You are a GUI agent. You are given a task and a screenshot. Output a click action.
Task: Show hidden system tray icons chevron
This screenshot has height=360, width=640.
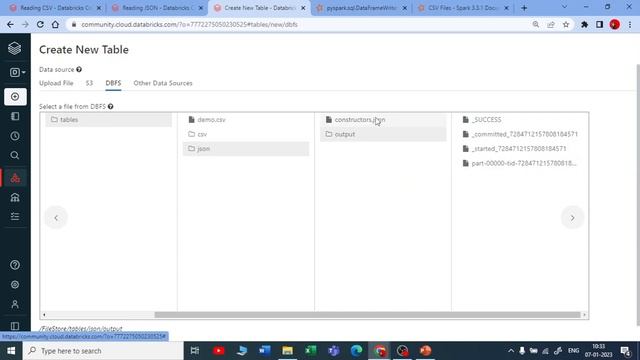pyautogui.click(x=511, y=351)
